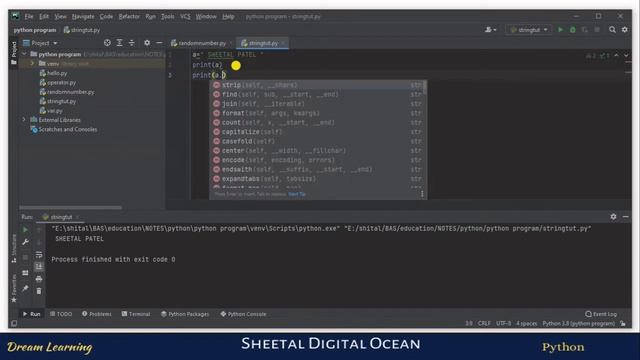Toggle tool window bars icon in status corner
Viewport: 640px width, 360px height.
(x=14, y=324)
